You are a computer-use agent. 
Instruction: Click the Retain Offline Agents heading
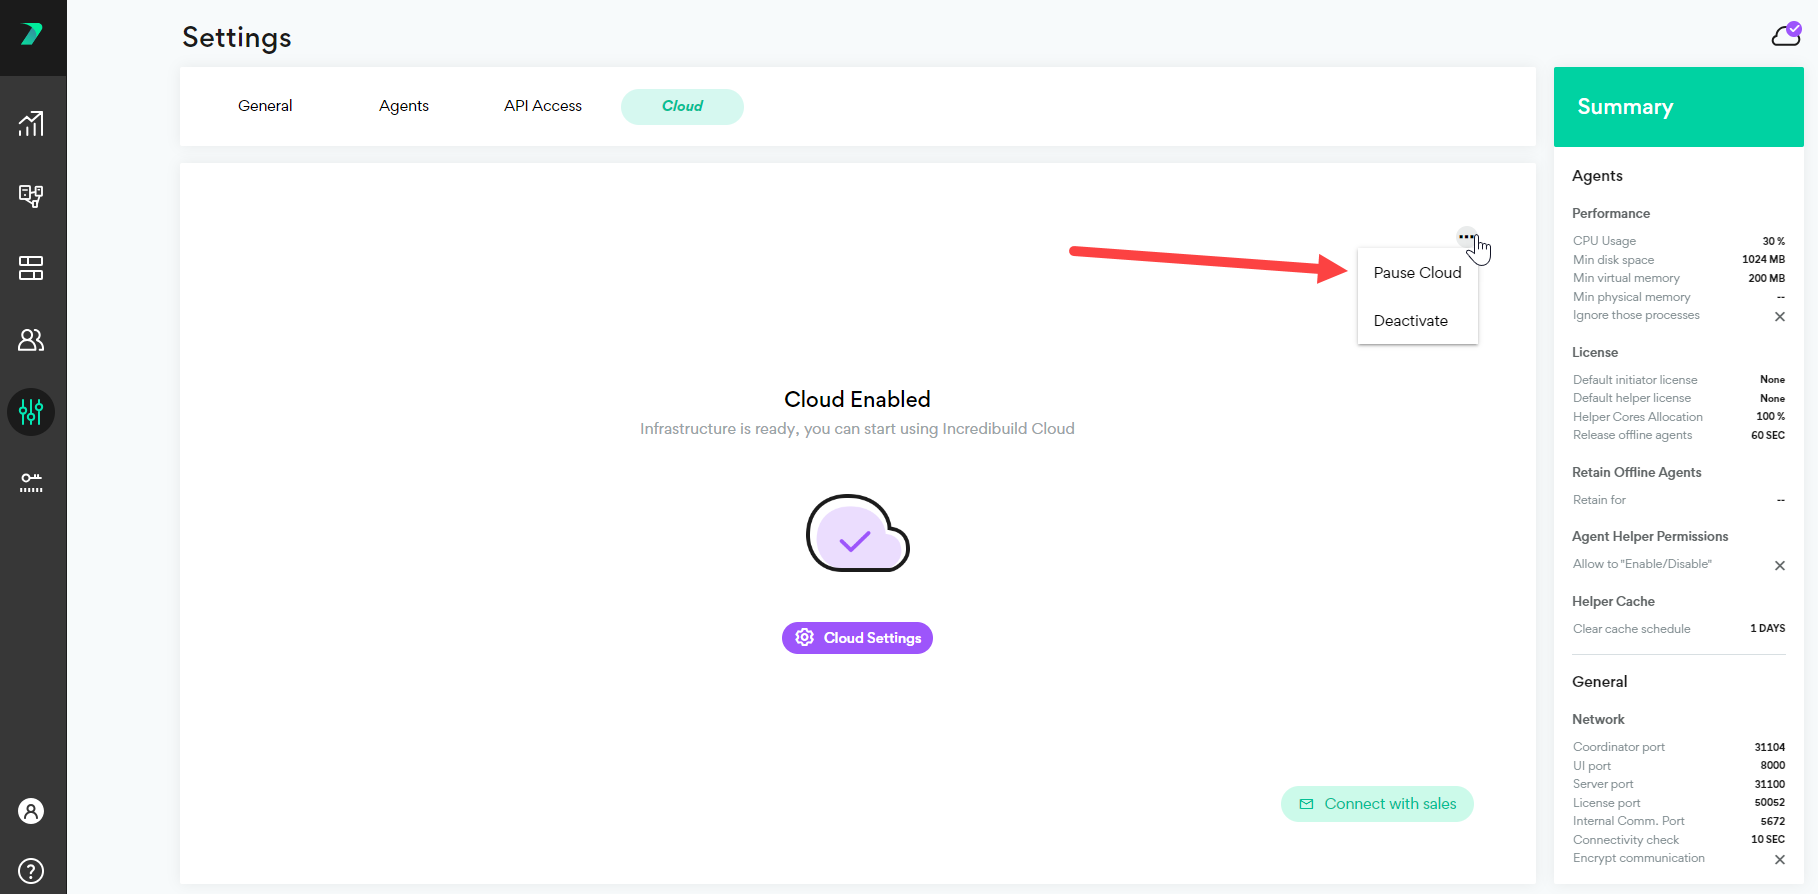tap(1636, 473)
